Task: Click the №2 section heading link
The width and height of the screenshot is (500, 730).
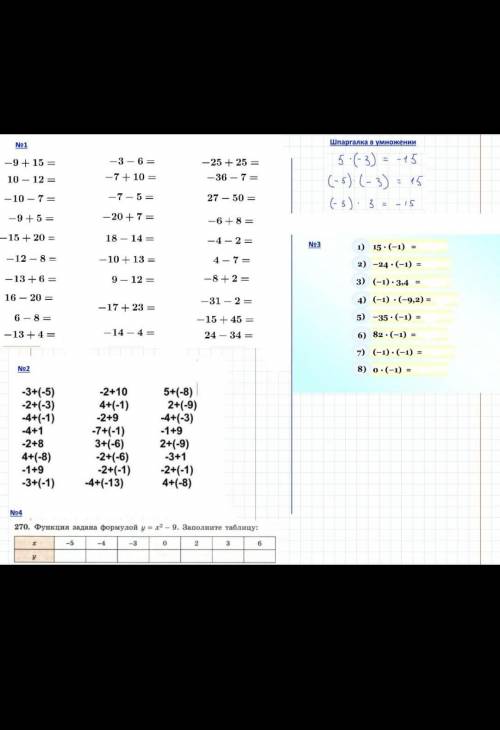Action: point(24,369)
